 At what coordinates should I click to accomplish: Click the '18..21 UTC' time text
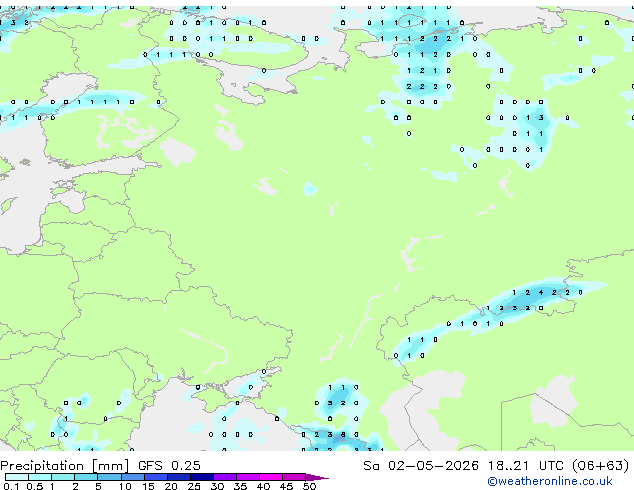pos(525,466)
